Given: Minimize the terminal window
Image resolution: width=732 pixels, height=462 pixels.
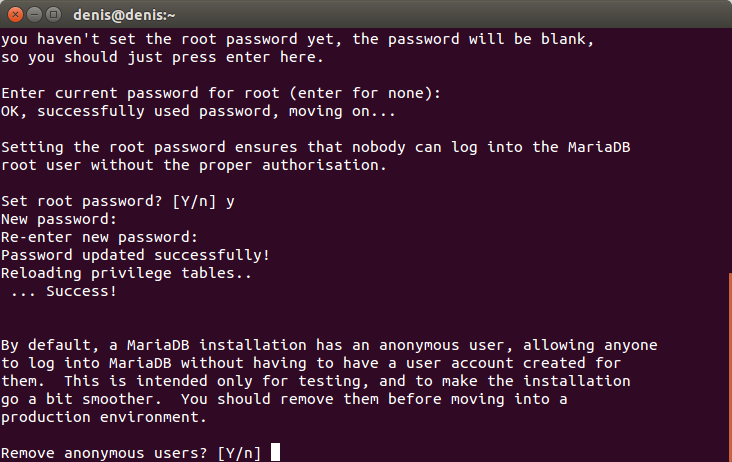Looking at the screenshot, I should (33, 14).
